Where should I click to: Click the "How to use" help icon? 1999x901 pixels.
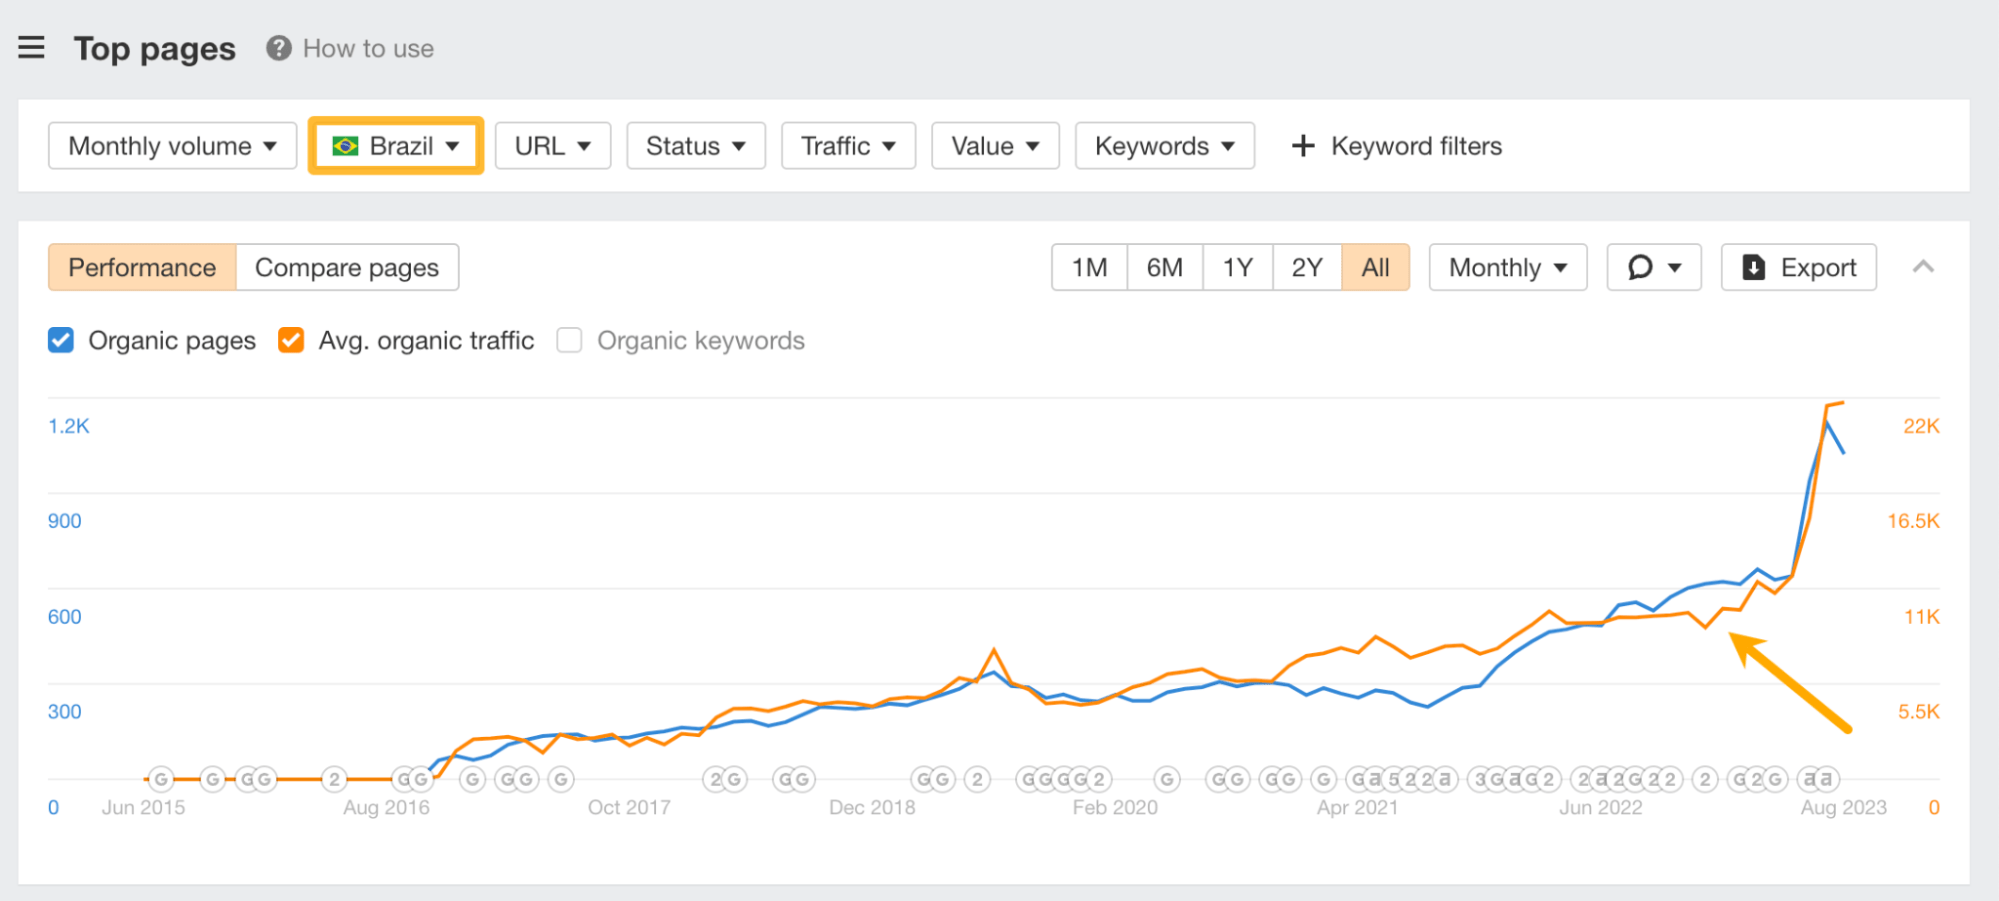(x=277, y=47)
